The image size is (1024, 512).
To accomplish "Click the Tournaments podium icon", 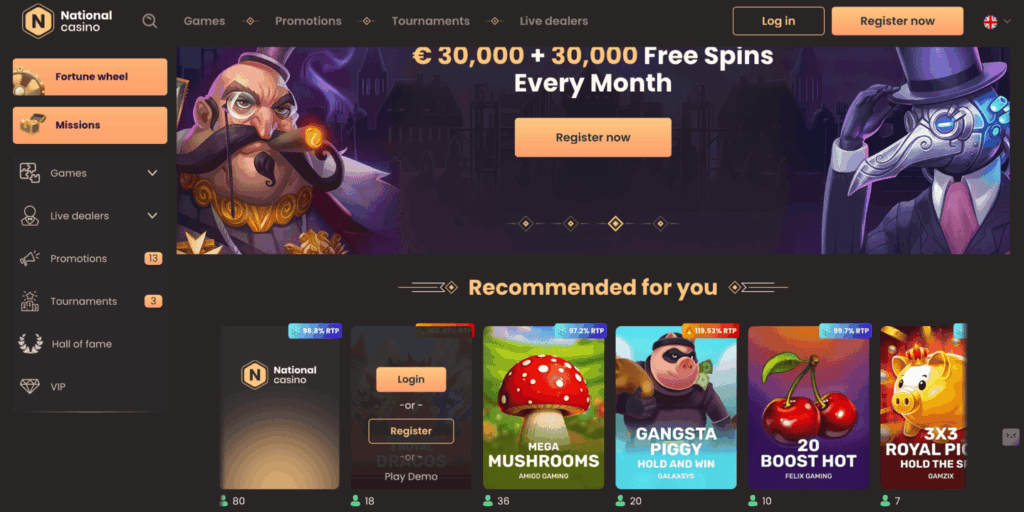I will coord(30,301).
